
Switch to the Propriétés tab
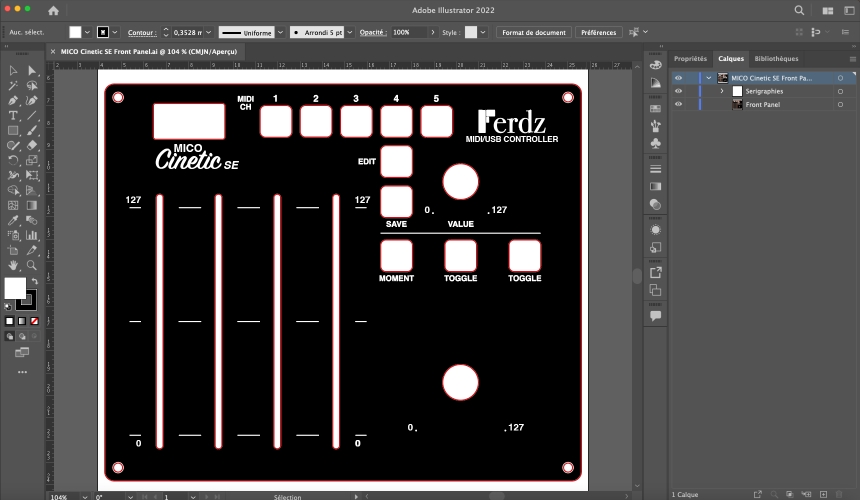click(x=690, y=59)
